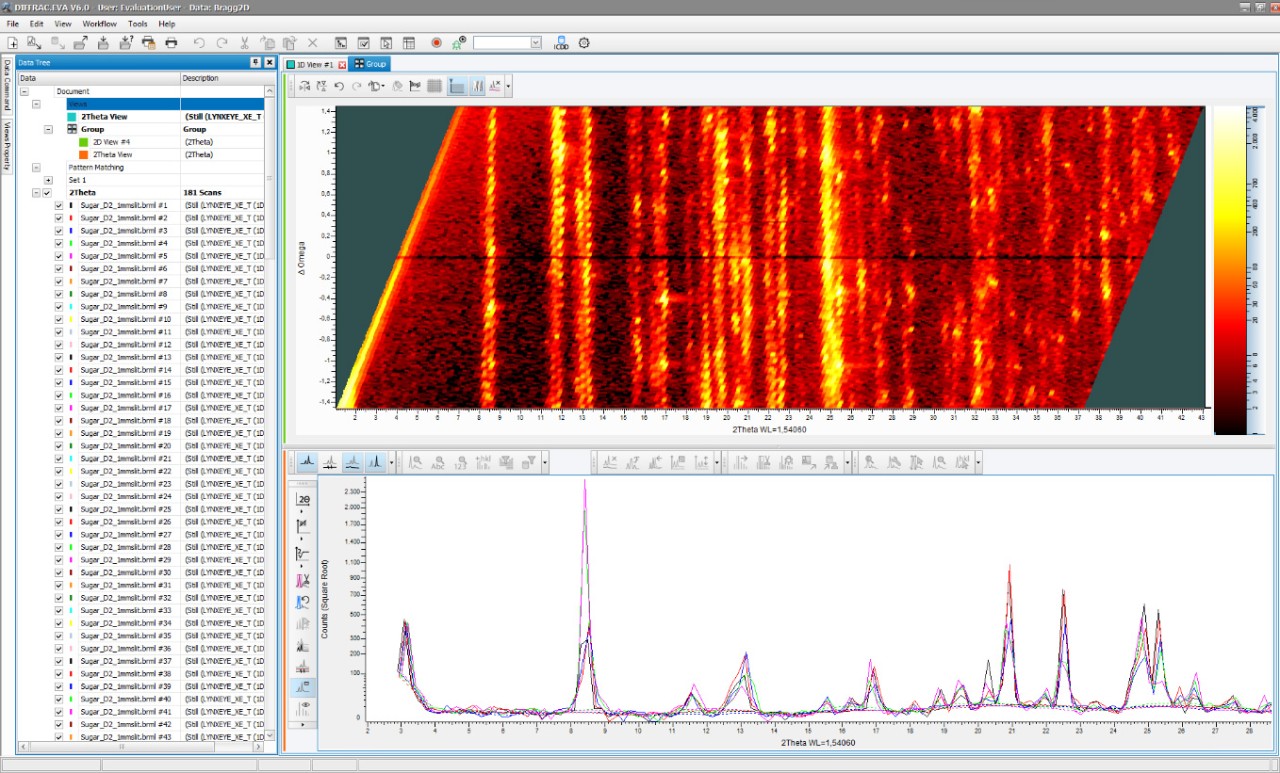Click the intensity color scale bar
Viewport: 1280px width, 773px height.
pos(1228,270)
